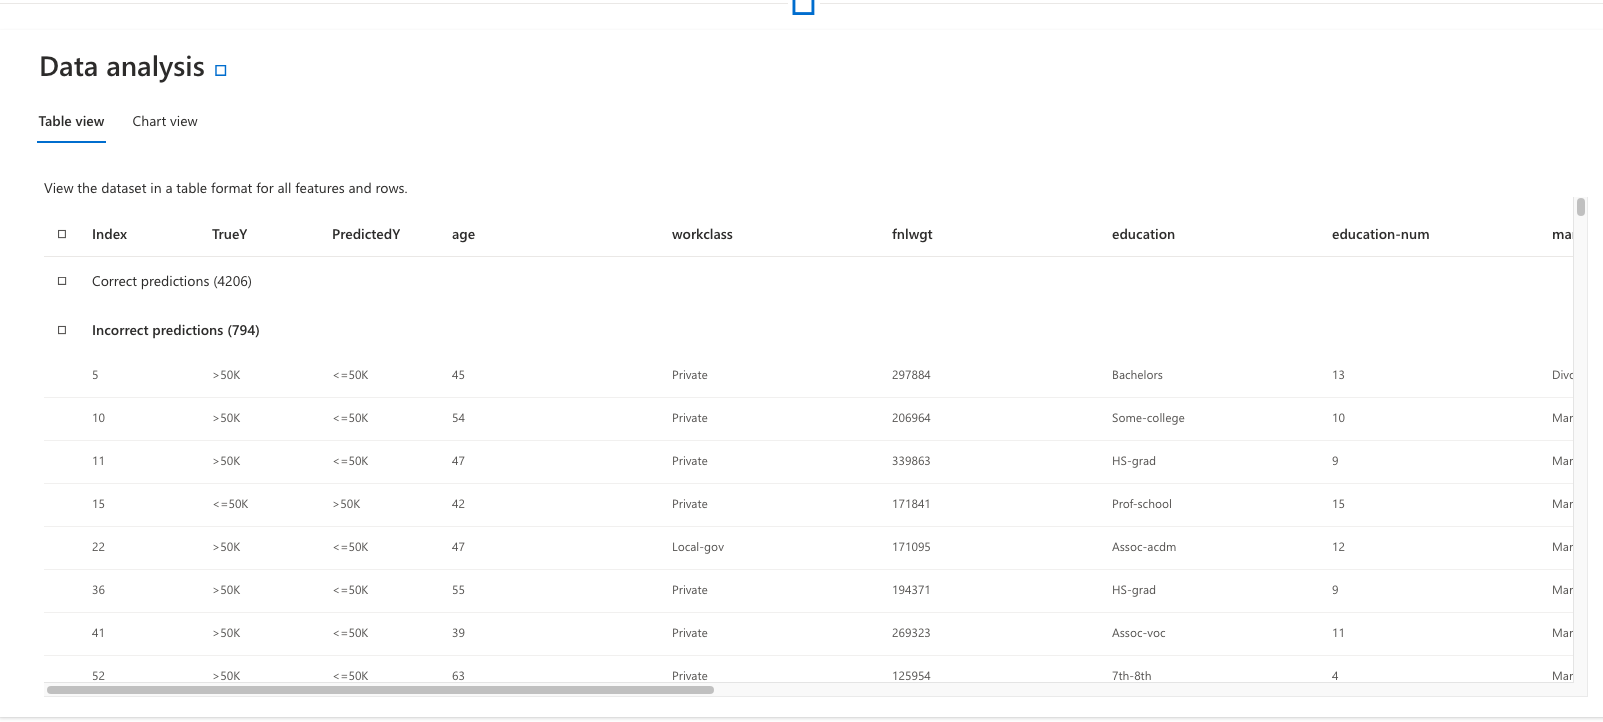The height and width of the screenshot is (722, 1603).
Task: Click the age column header
Action: coord(463,235)
